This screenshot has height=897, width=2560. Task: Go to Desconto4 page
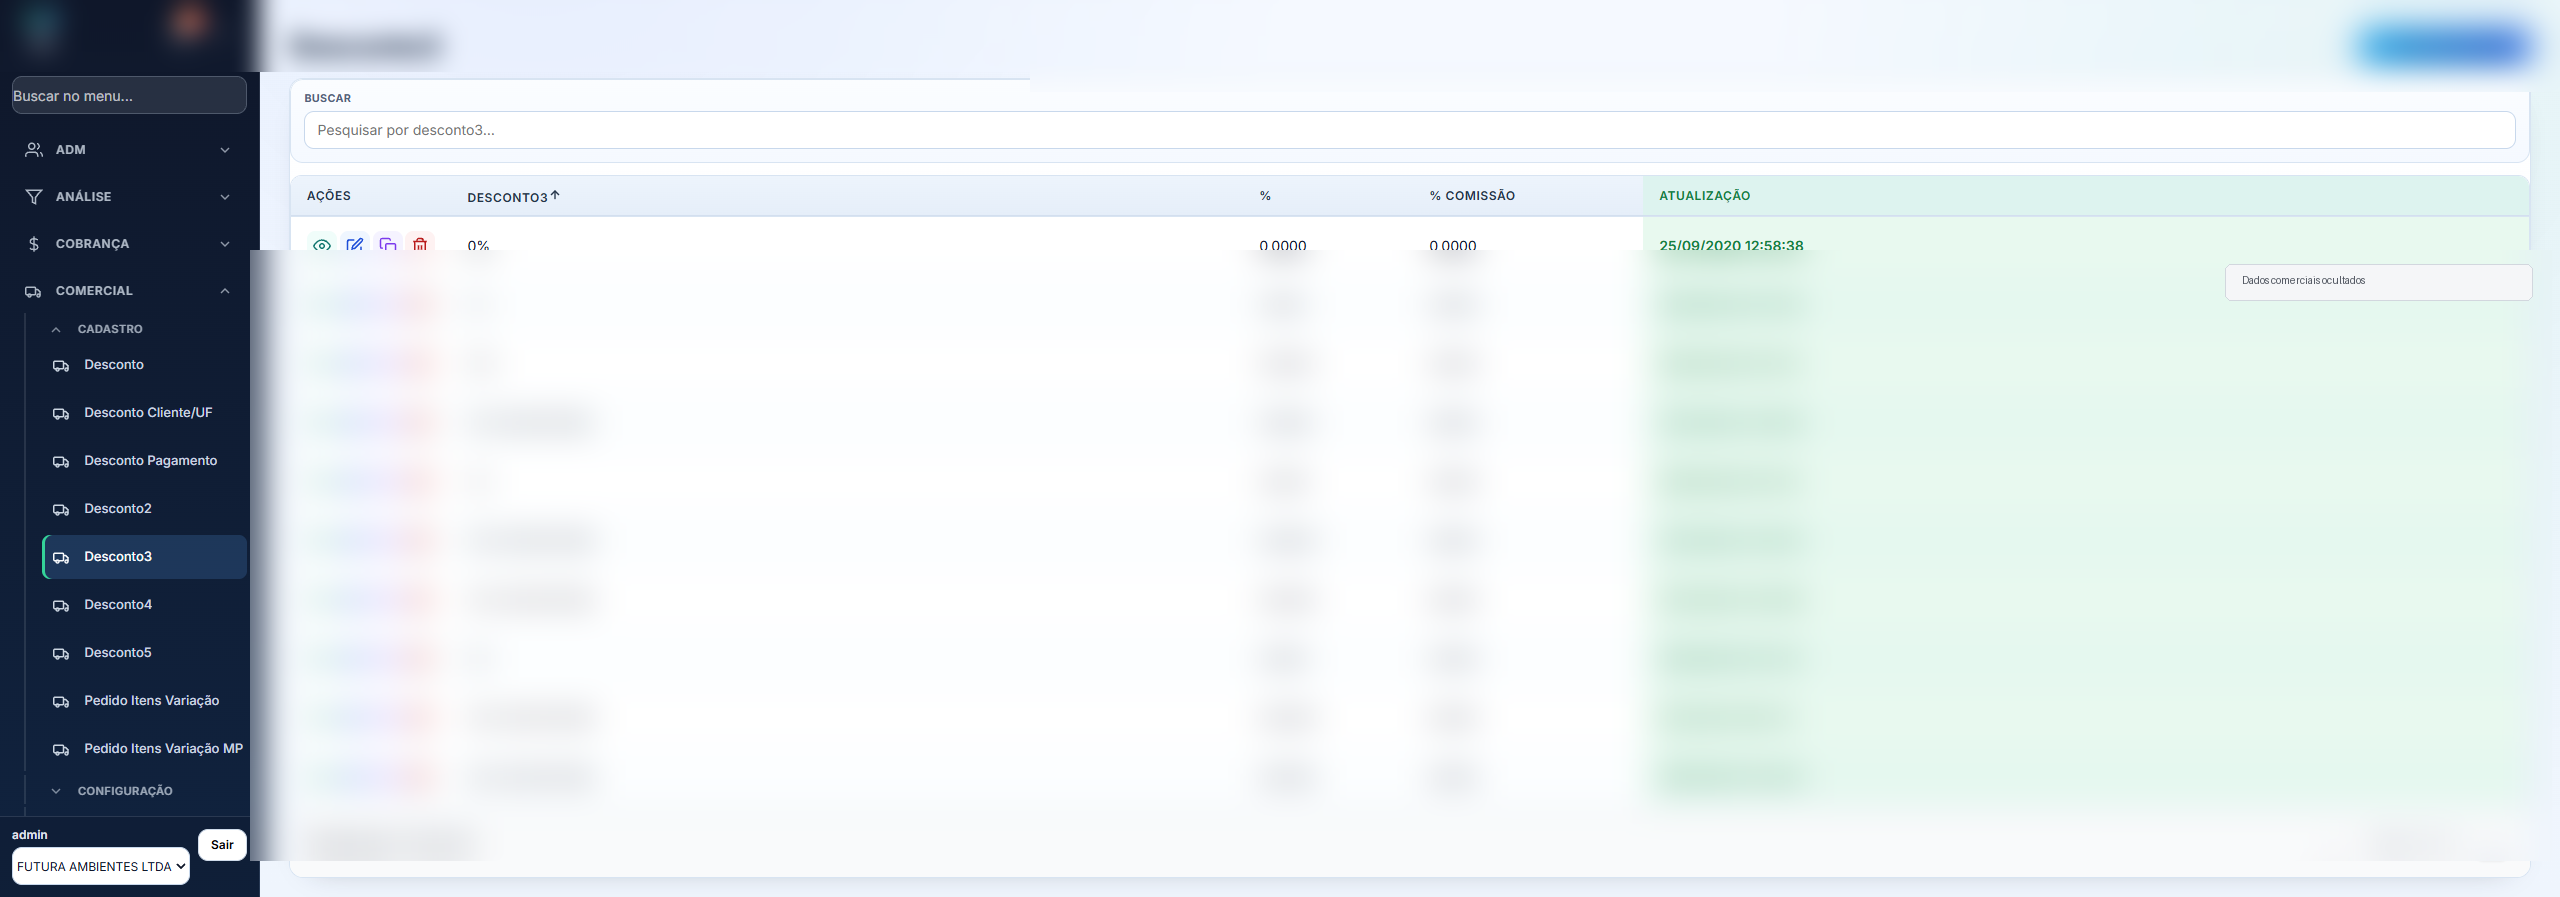tap(145, 605)
